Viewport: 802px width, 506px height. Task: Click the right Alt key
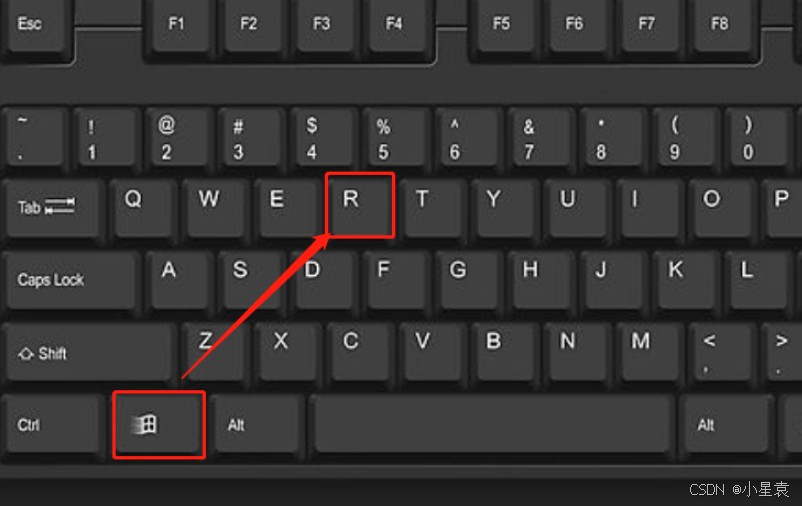tap(725, 425)
